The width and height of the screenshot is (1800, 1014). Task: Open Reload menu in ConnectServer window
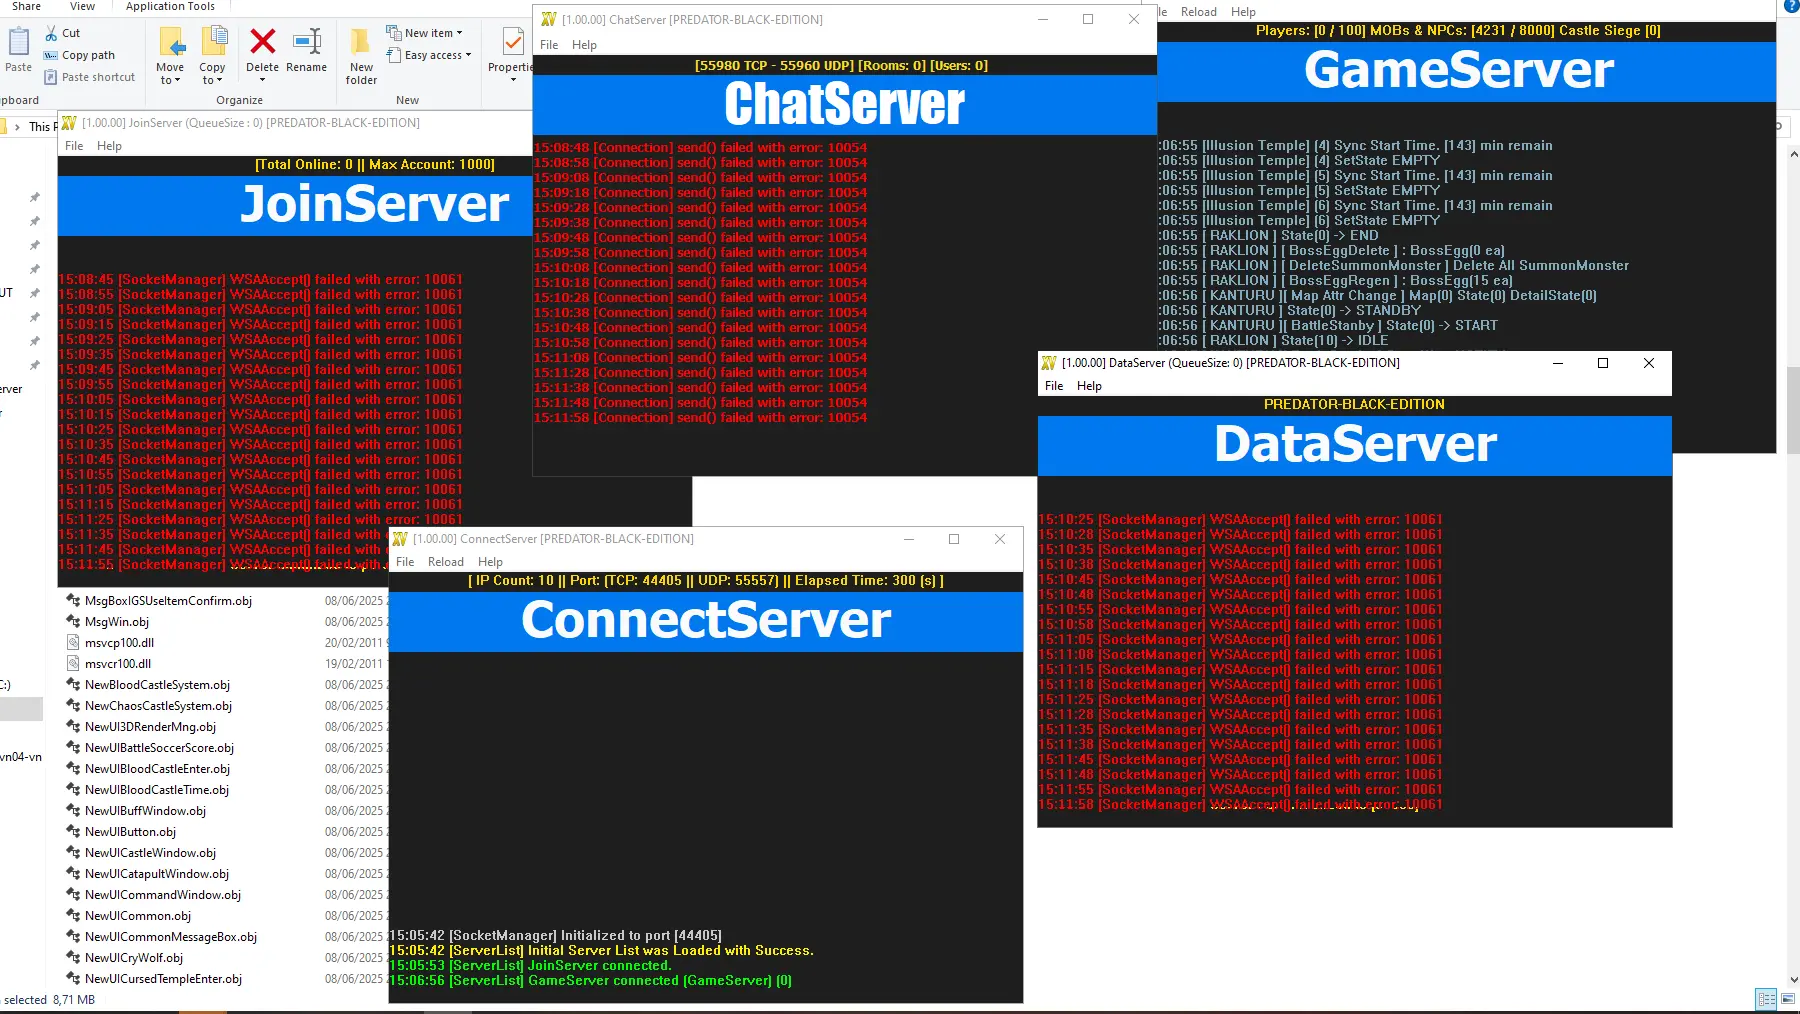[x=446, y=562]
